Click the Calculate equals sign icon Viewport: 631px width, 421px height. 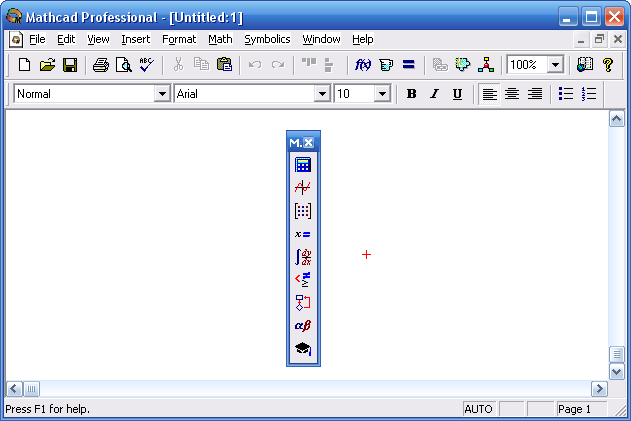(x=408, y=64)
